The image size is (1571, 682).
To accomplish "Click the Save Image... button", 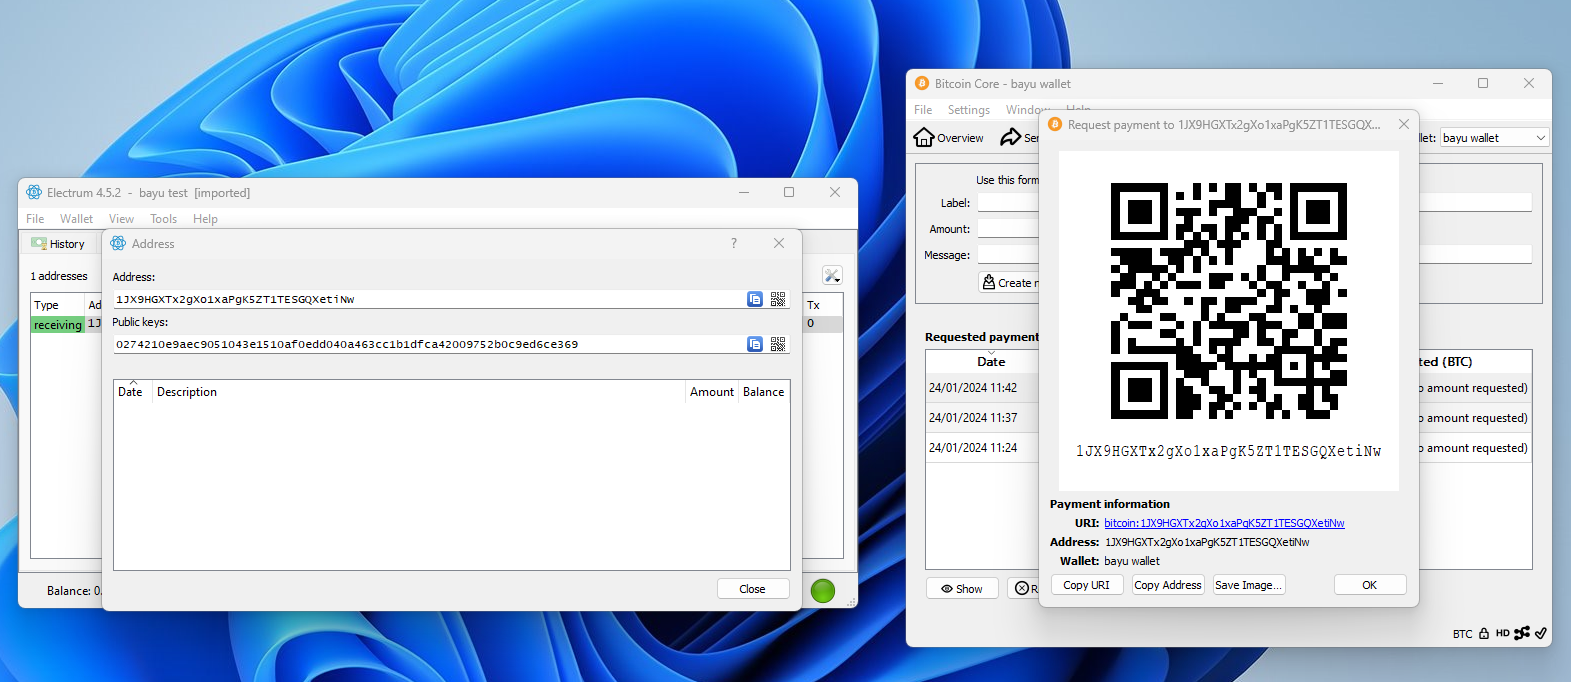I will [1249, 585].
